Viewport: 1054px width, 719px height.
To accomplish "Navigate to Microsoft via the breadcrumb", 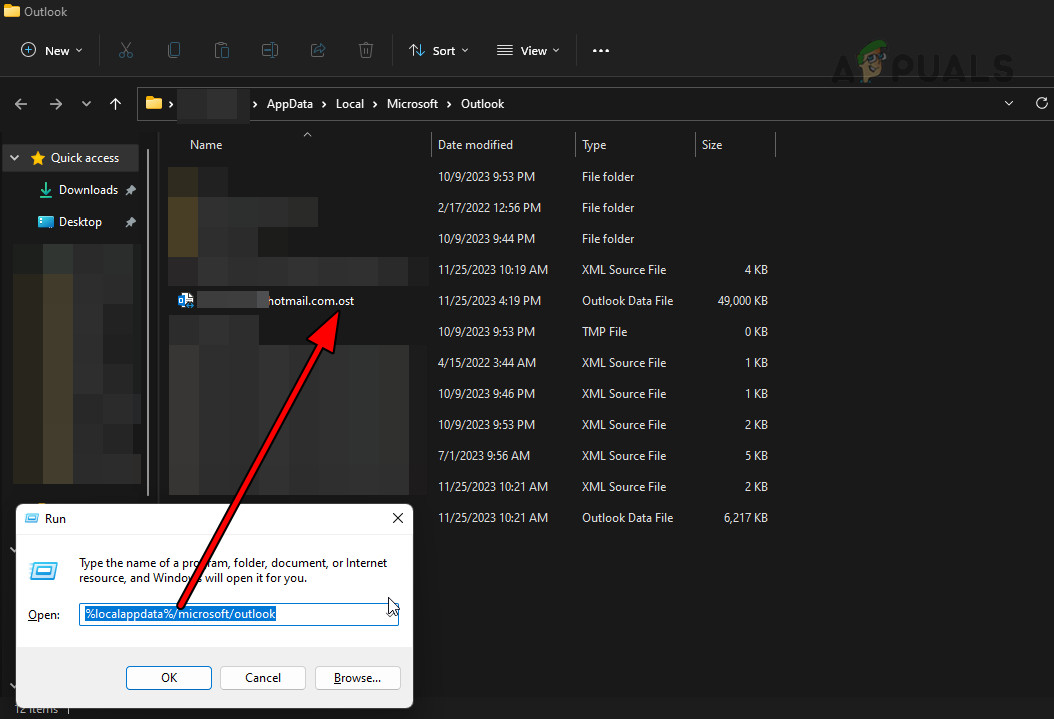I will coord(412,103).
